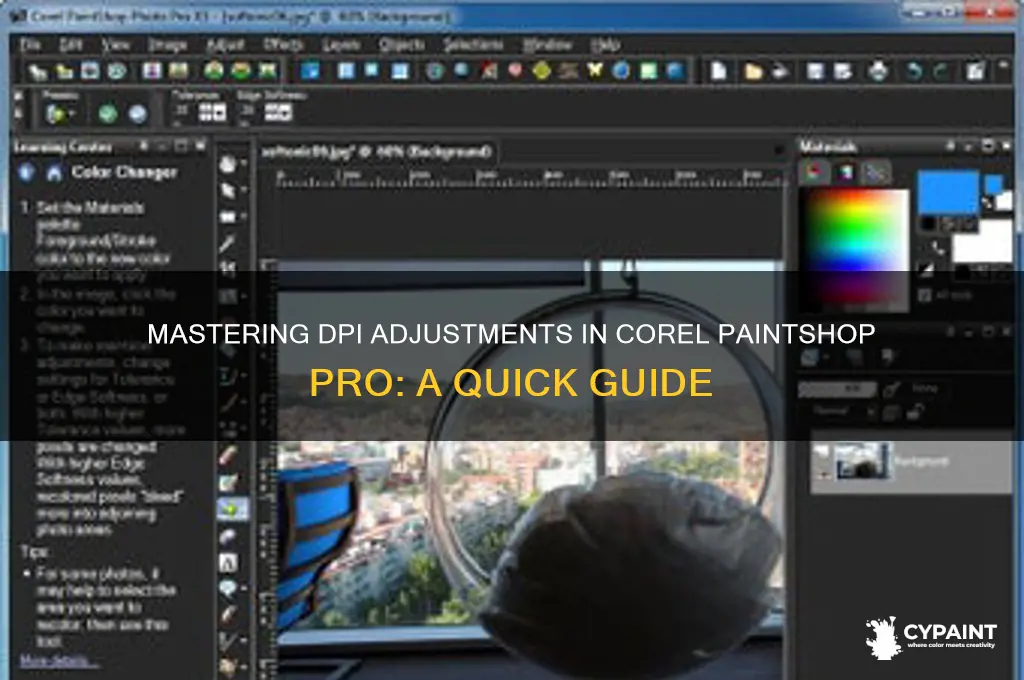Select the rectangle Selection tool
This screenshot has width=1024, height=680.
(227, 216)
